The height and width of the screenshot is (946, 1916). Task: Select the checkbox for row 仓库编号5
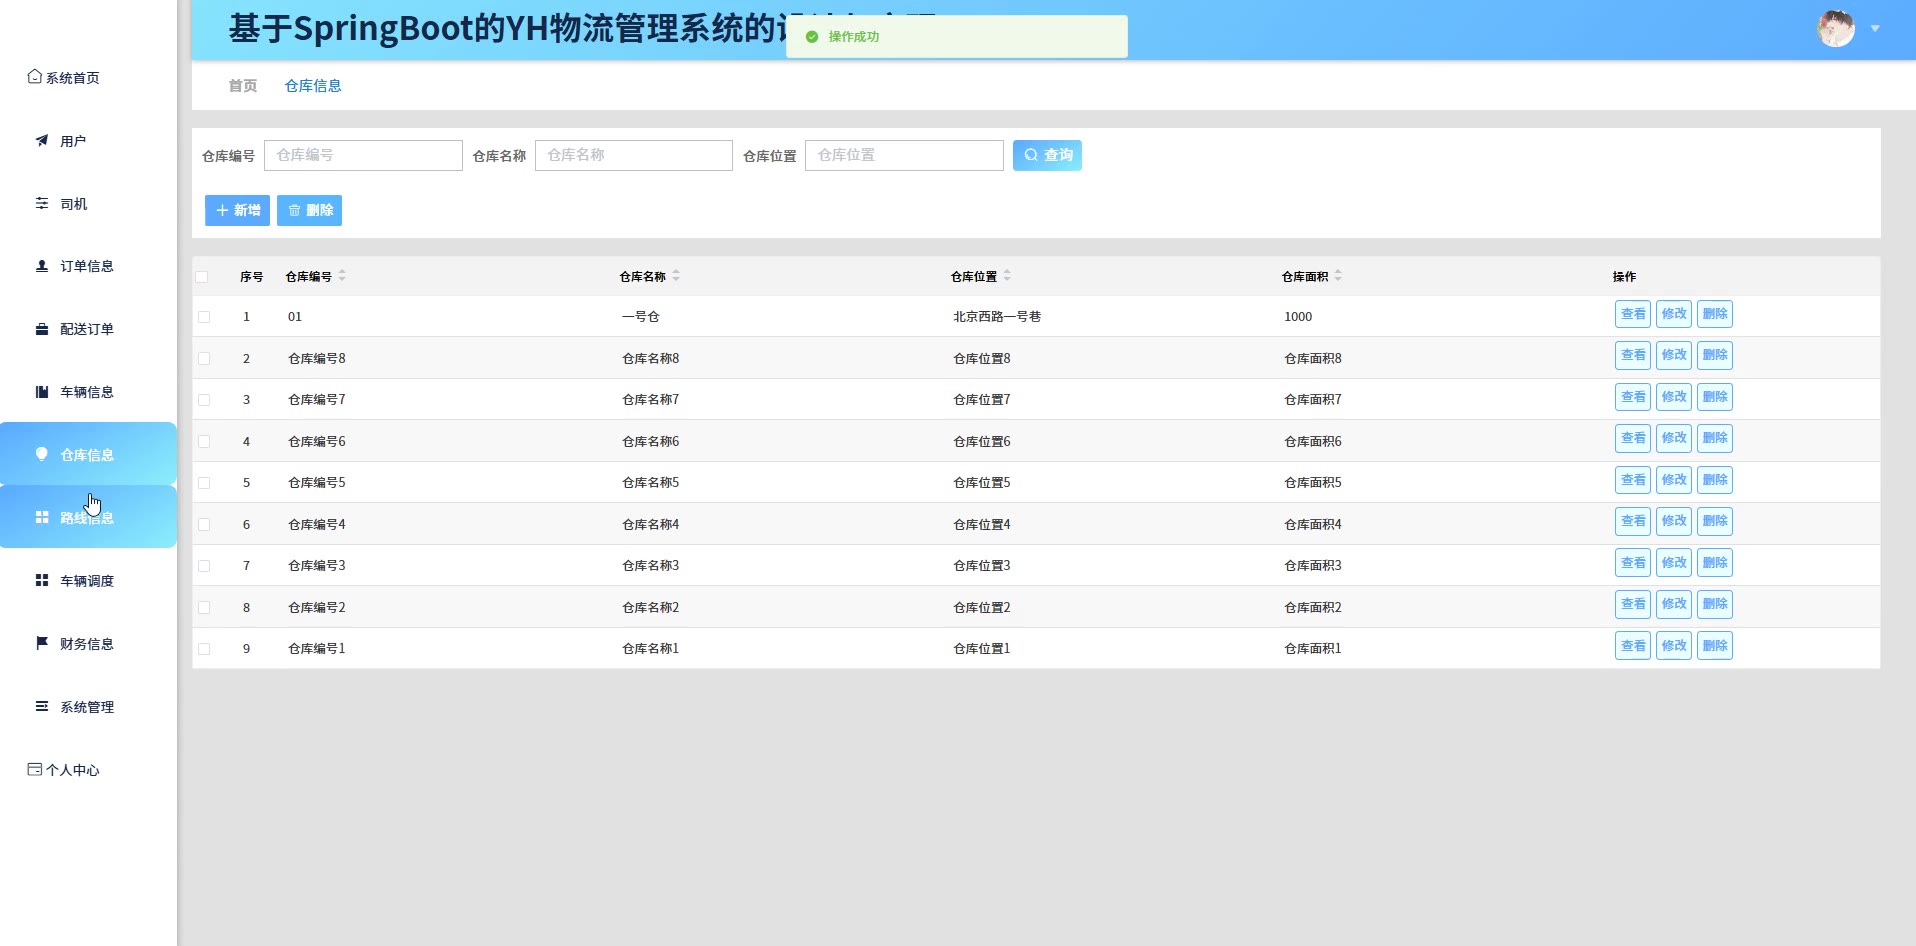point(204,483)
